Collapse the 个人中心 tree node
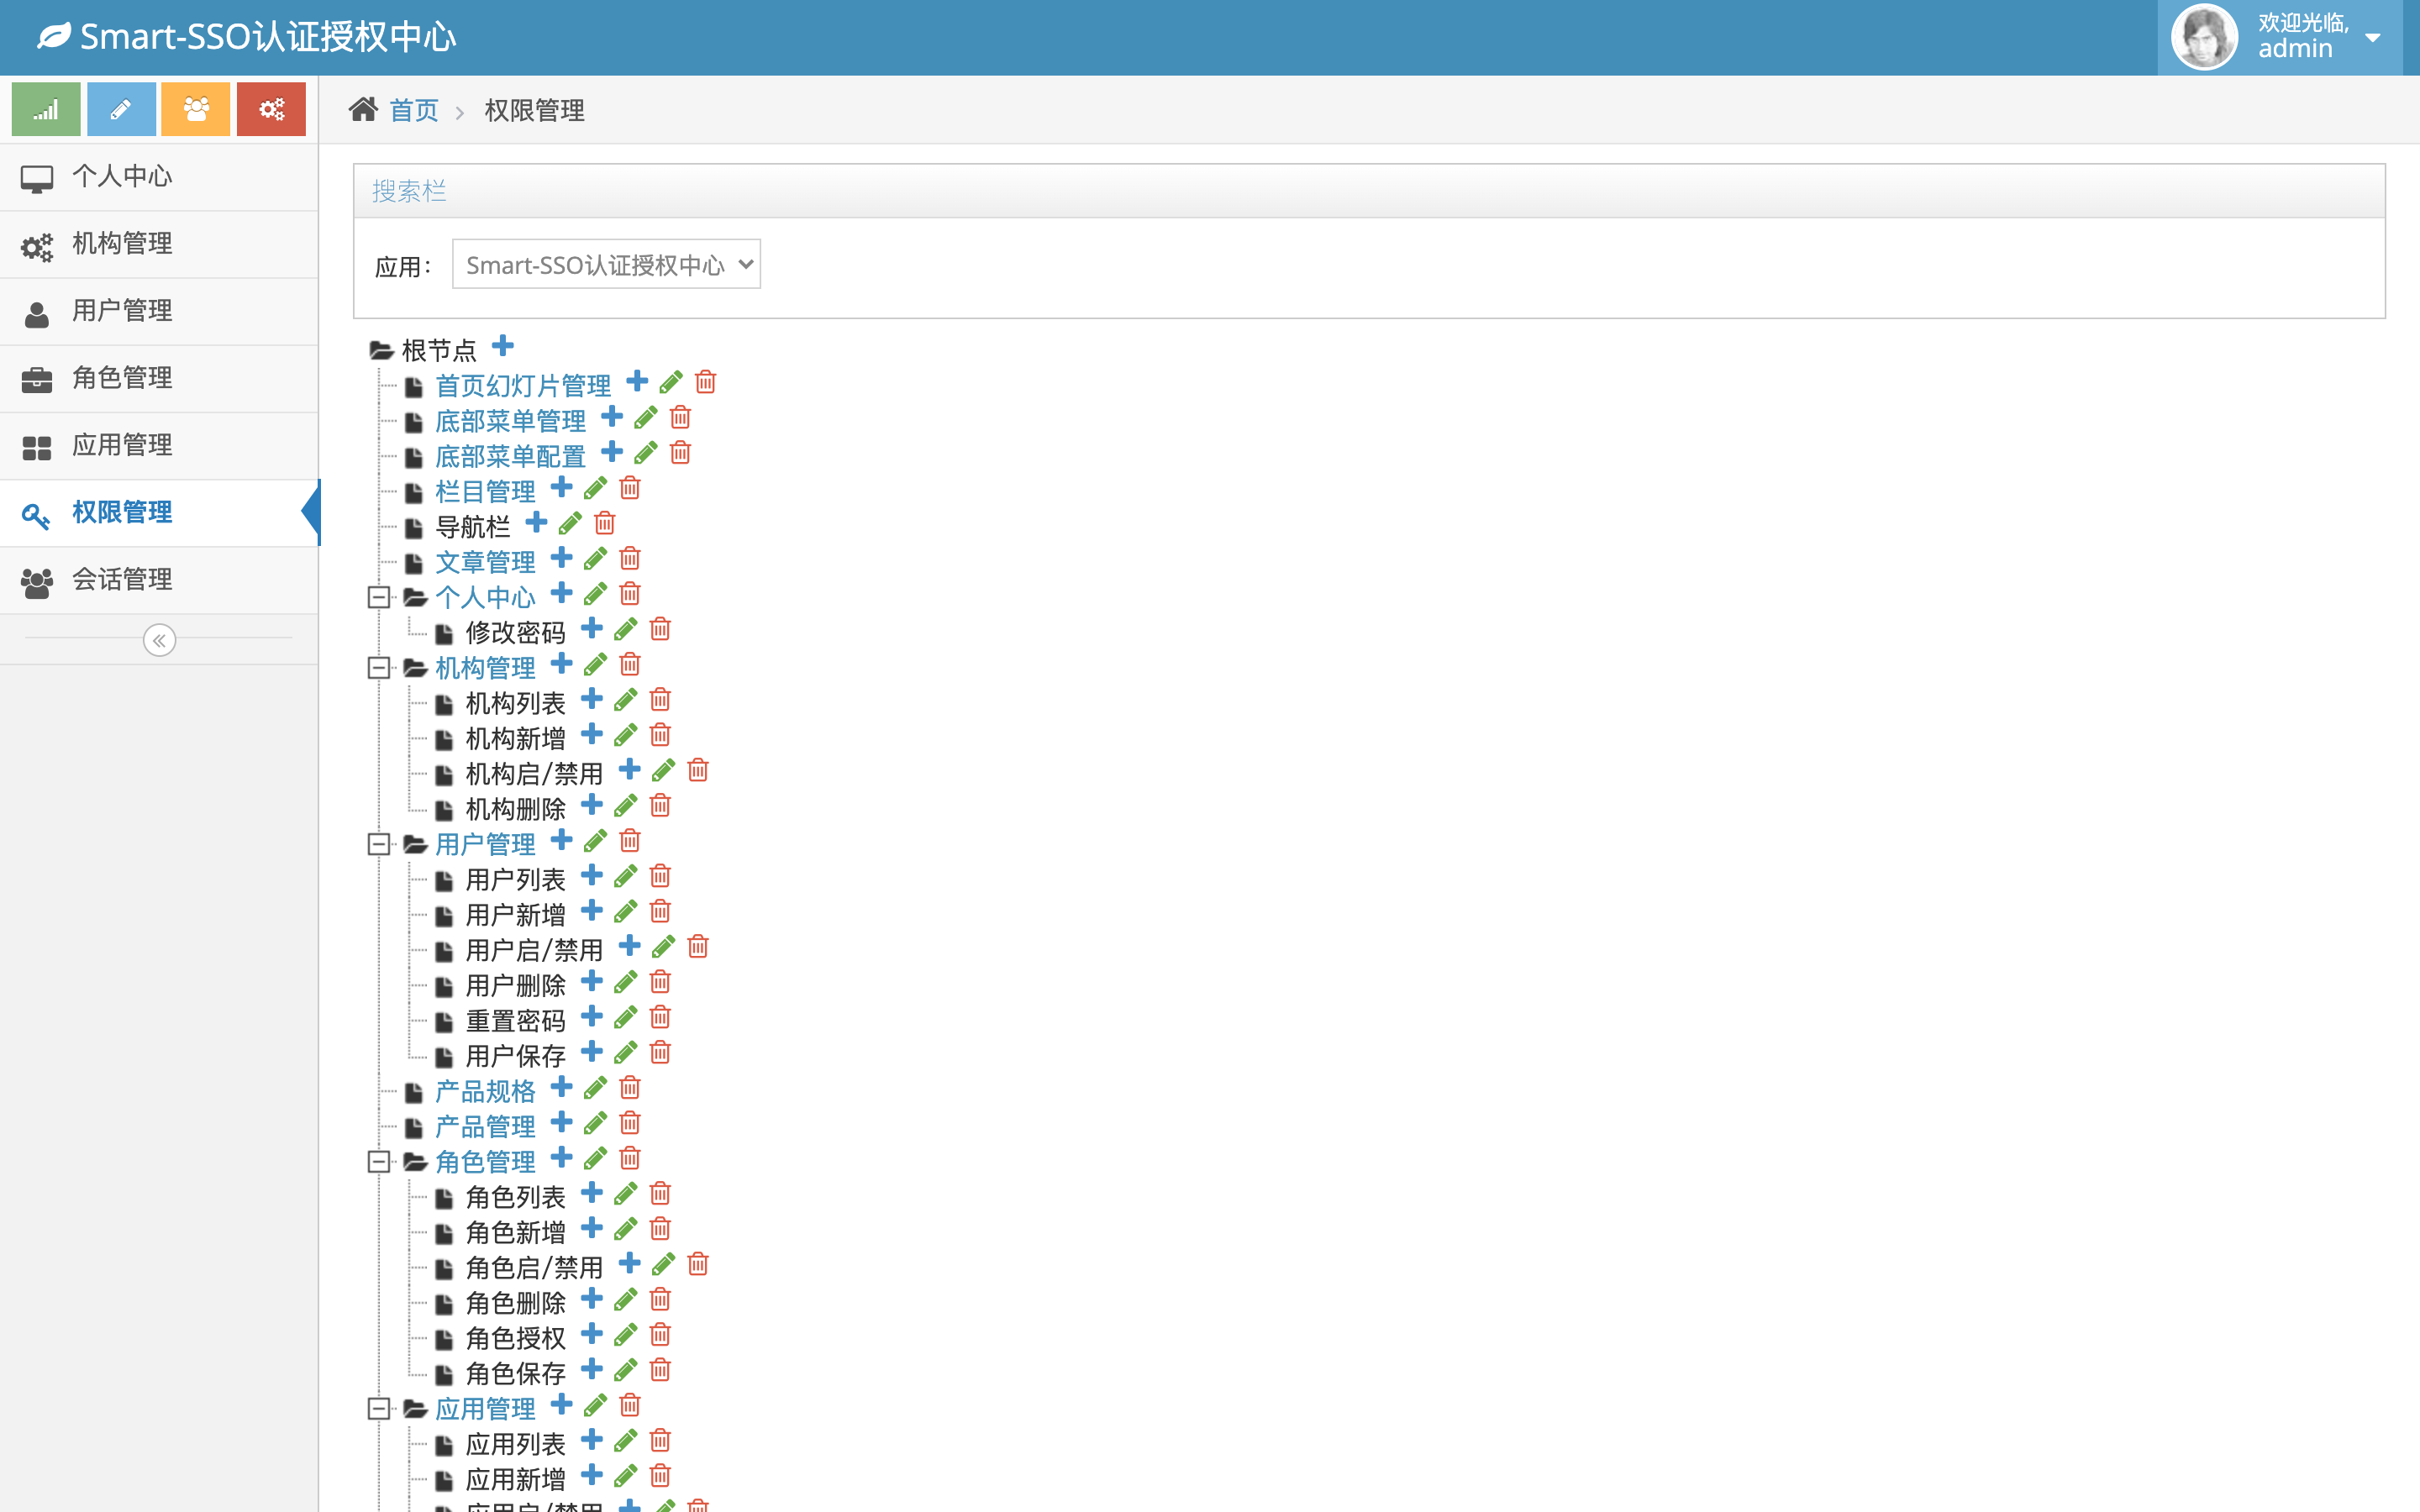The height and width of the screenshot is (1512, 2420). click(378, 597)
